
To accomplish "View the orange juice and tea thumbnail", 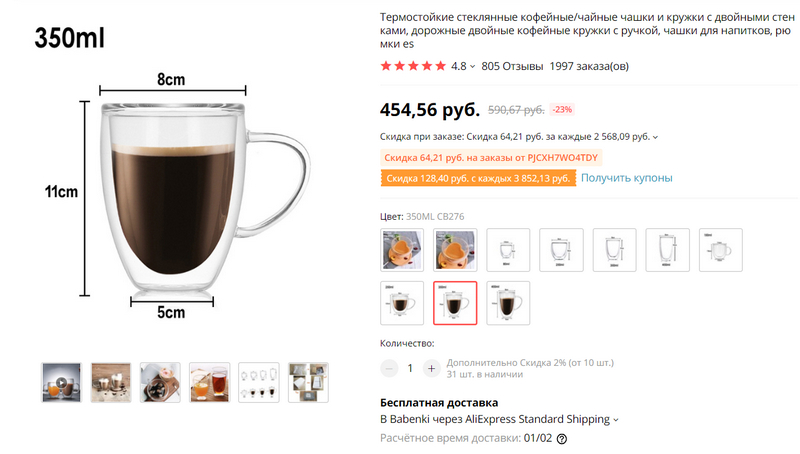I will 209,383.
